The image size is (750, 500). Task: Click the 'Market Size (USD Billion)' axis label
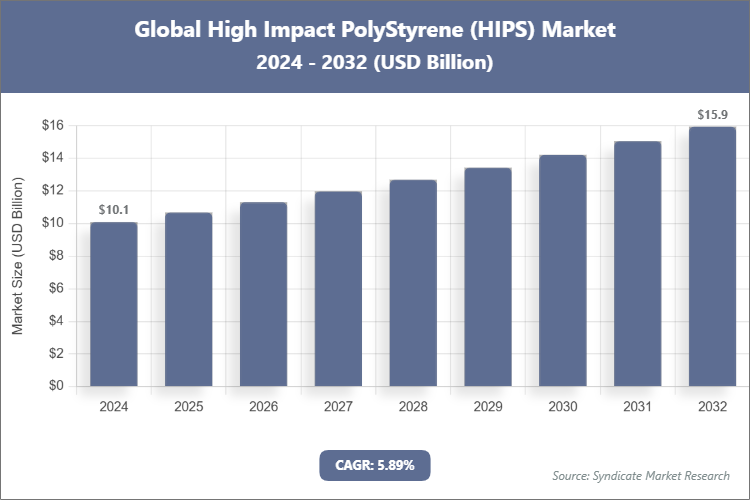(x=17, y=256)
